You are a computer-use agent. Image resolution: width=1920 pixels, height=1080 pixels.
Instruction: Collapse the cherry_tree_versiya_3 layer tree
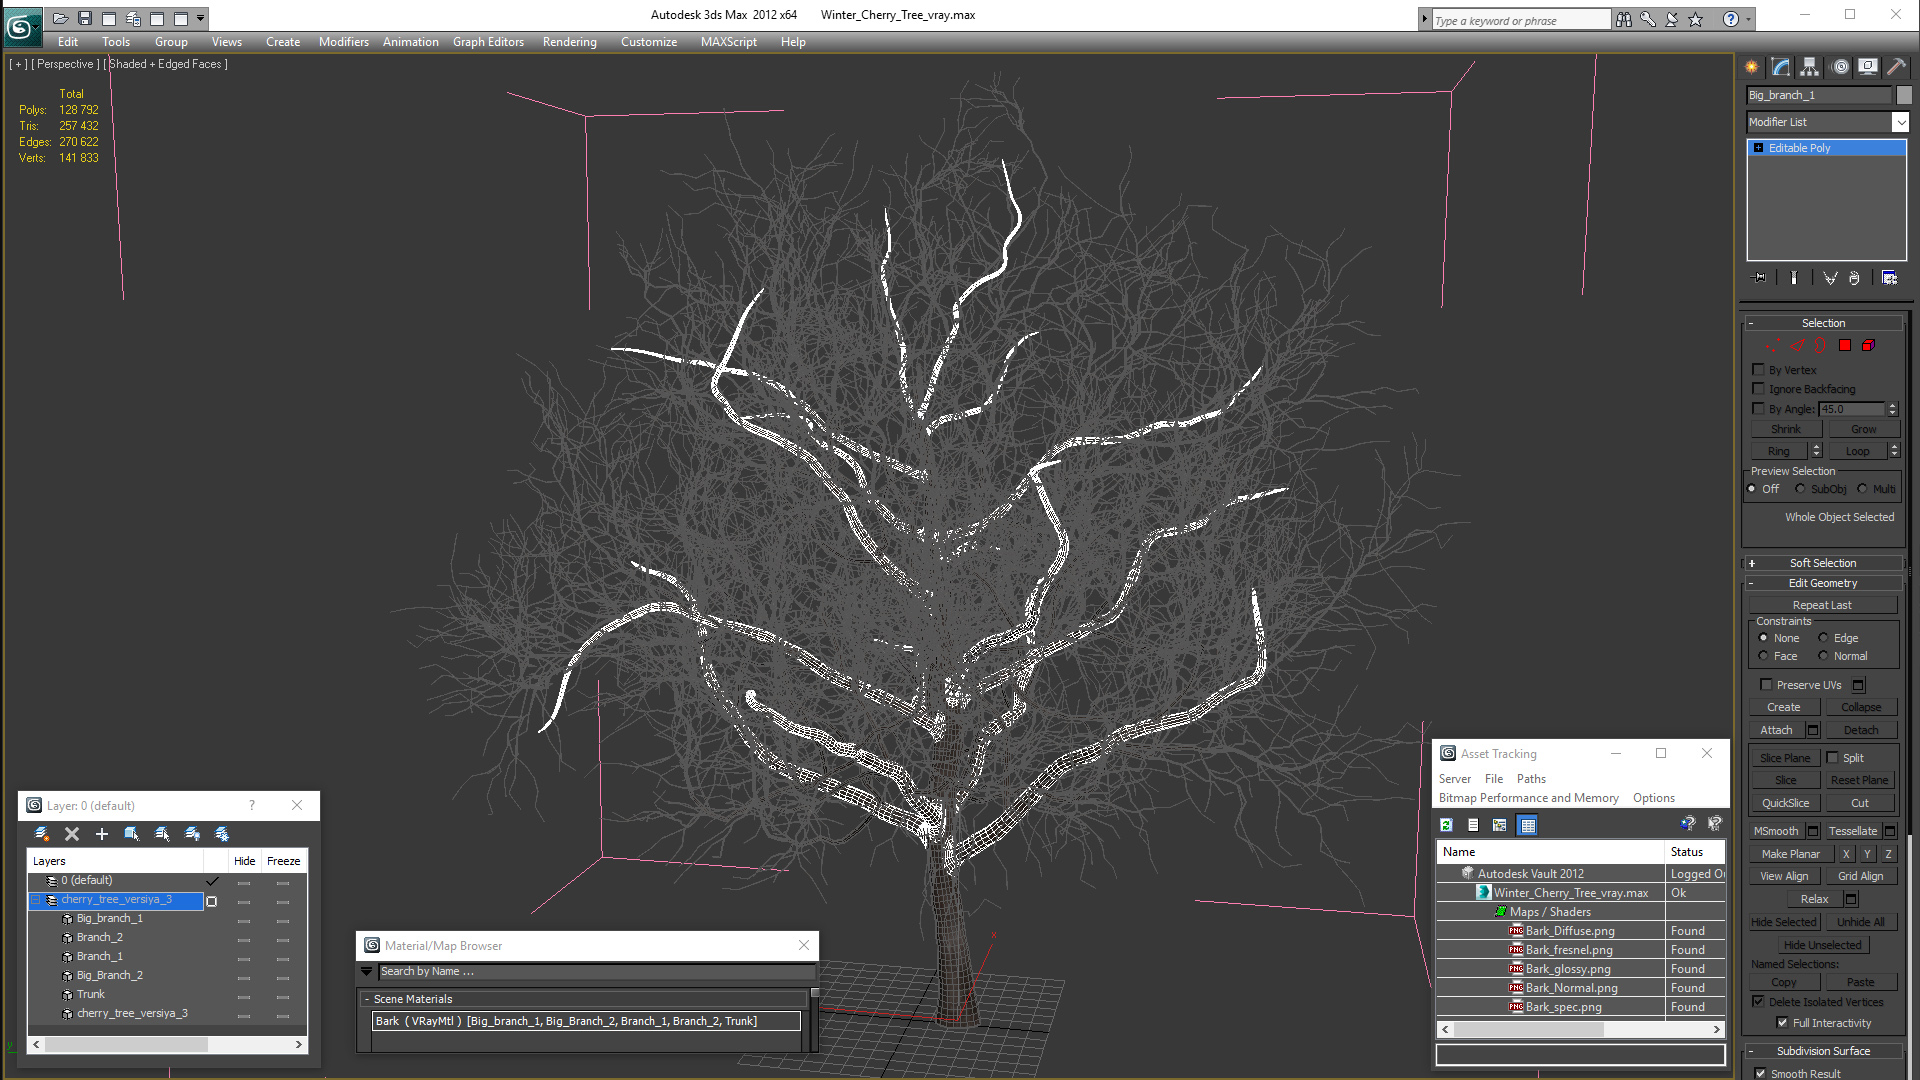tap(36, 900)
